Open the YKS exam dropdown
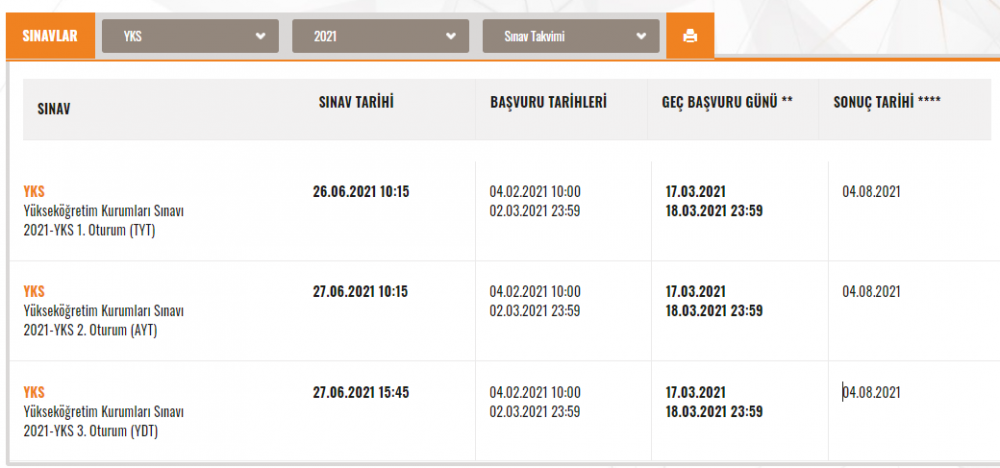Image resolution: width=1000 pixels, height=468 pixels. pyautogui.click(x=189, y=36)
